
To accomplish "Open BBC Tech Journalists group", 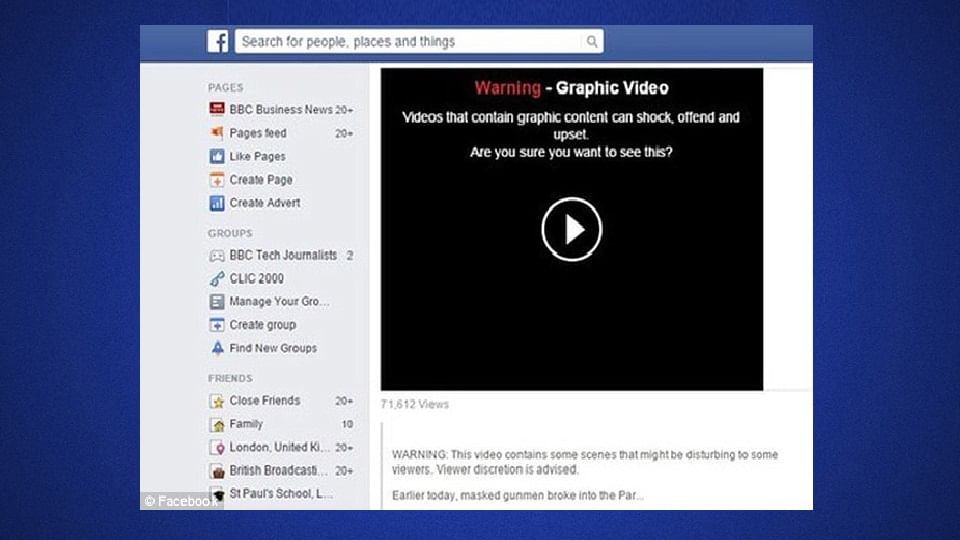I will click(283, 255).
